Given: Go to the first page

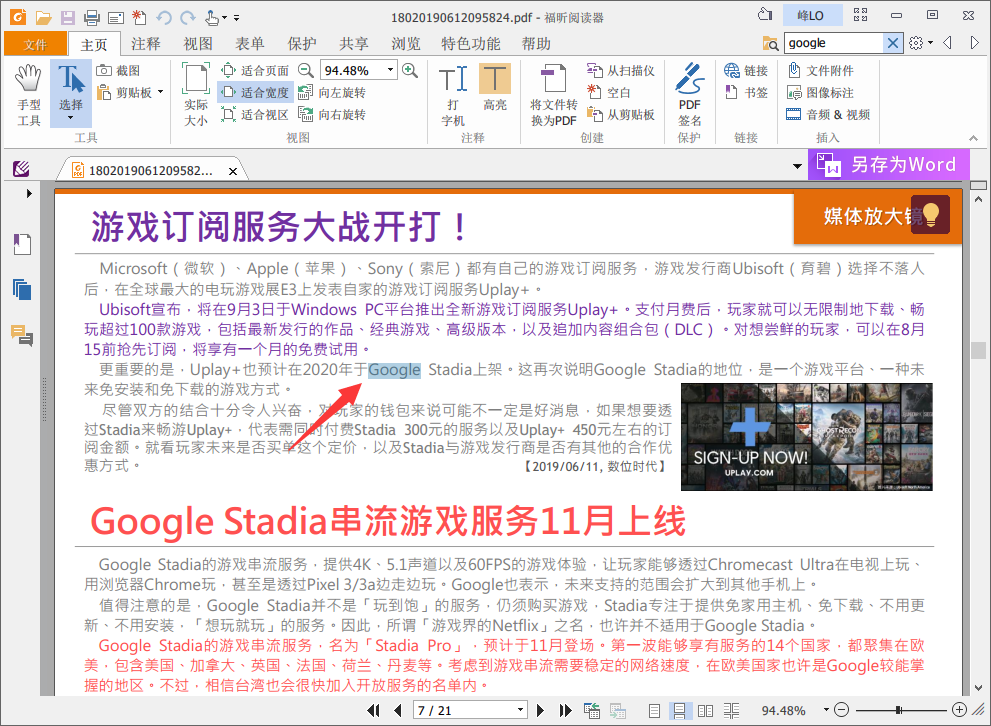Looking at the screenshot, I should [374, 711].
